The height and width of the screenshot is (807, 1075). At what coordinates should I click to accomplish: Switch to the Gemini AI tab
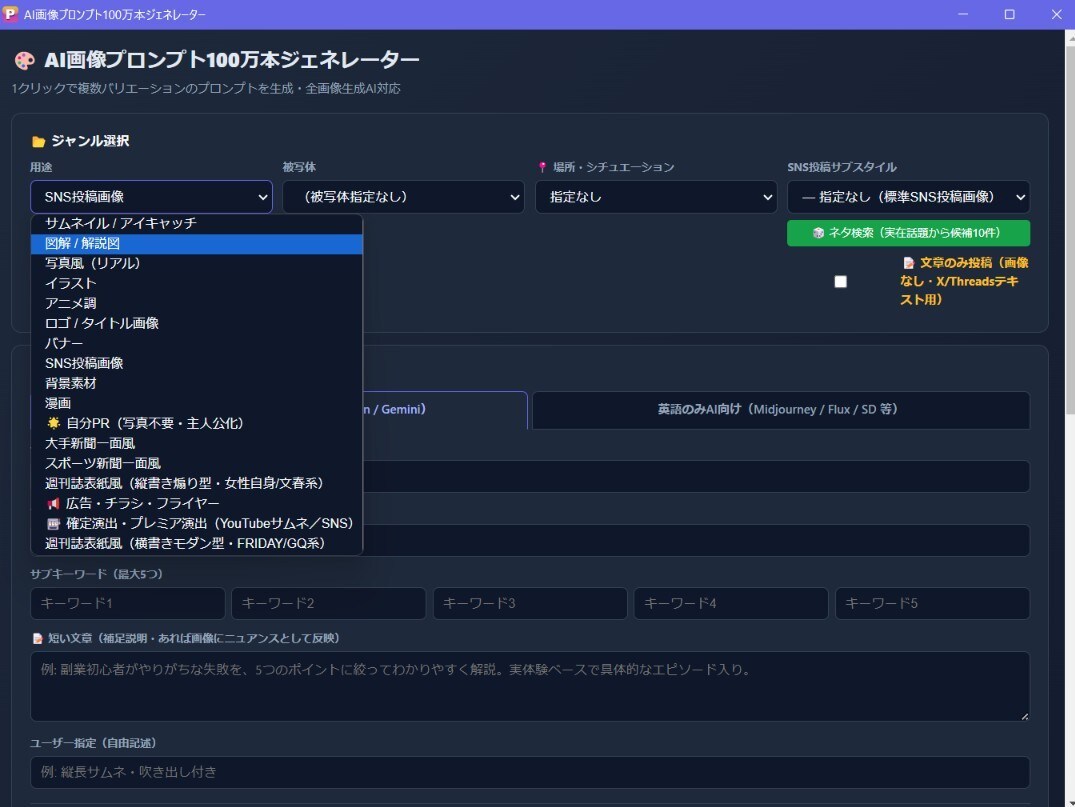click(x=445, y=410)
